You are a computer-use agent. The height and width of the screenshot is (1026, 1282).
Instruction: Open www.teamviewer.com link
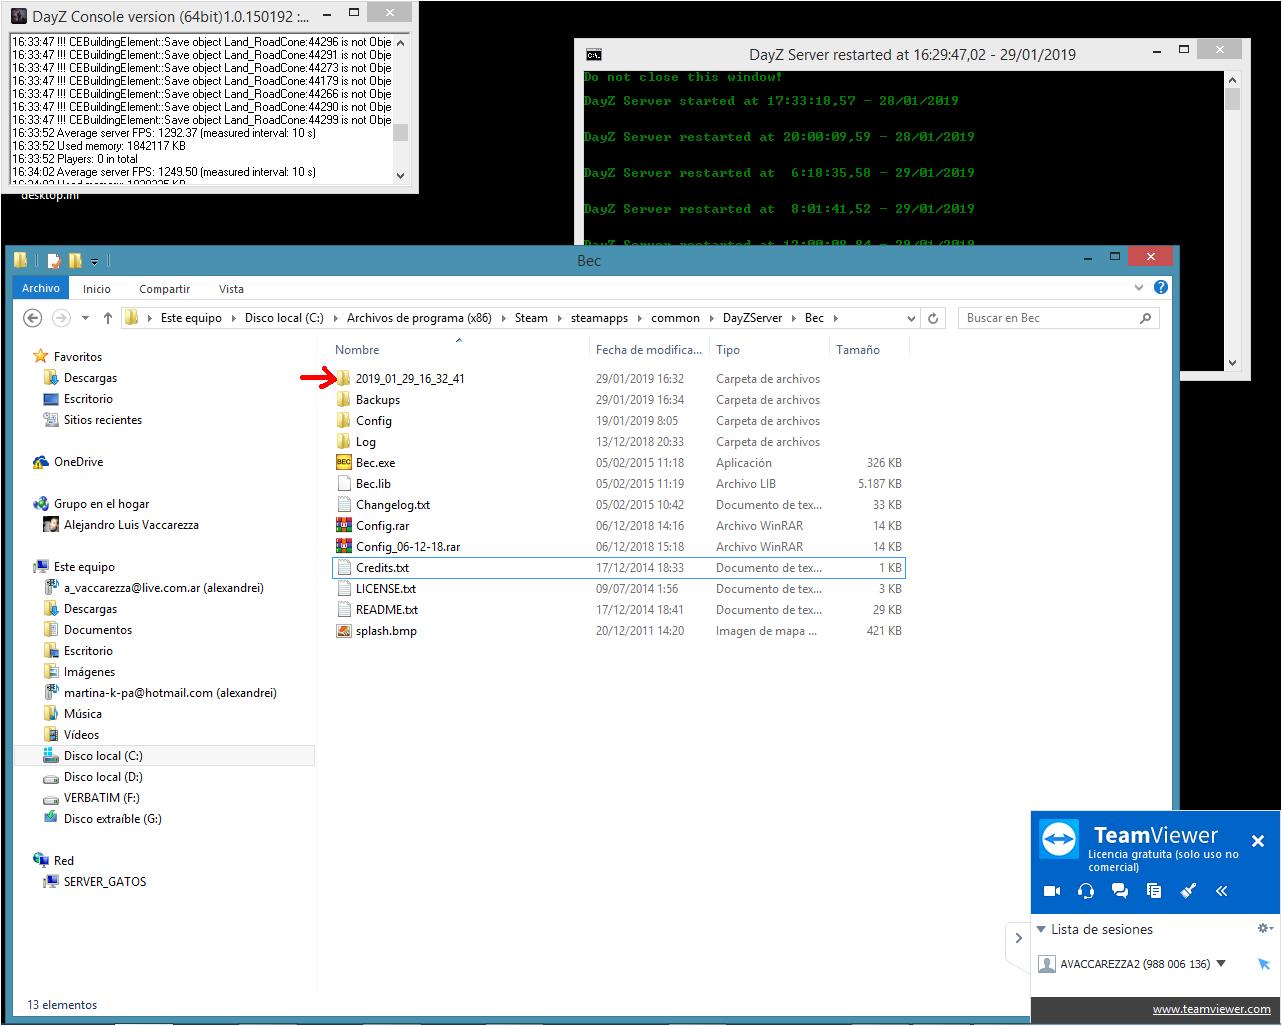(1211, 1009)
